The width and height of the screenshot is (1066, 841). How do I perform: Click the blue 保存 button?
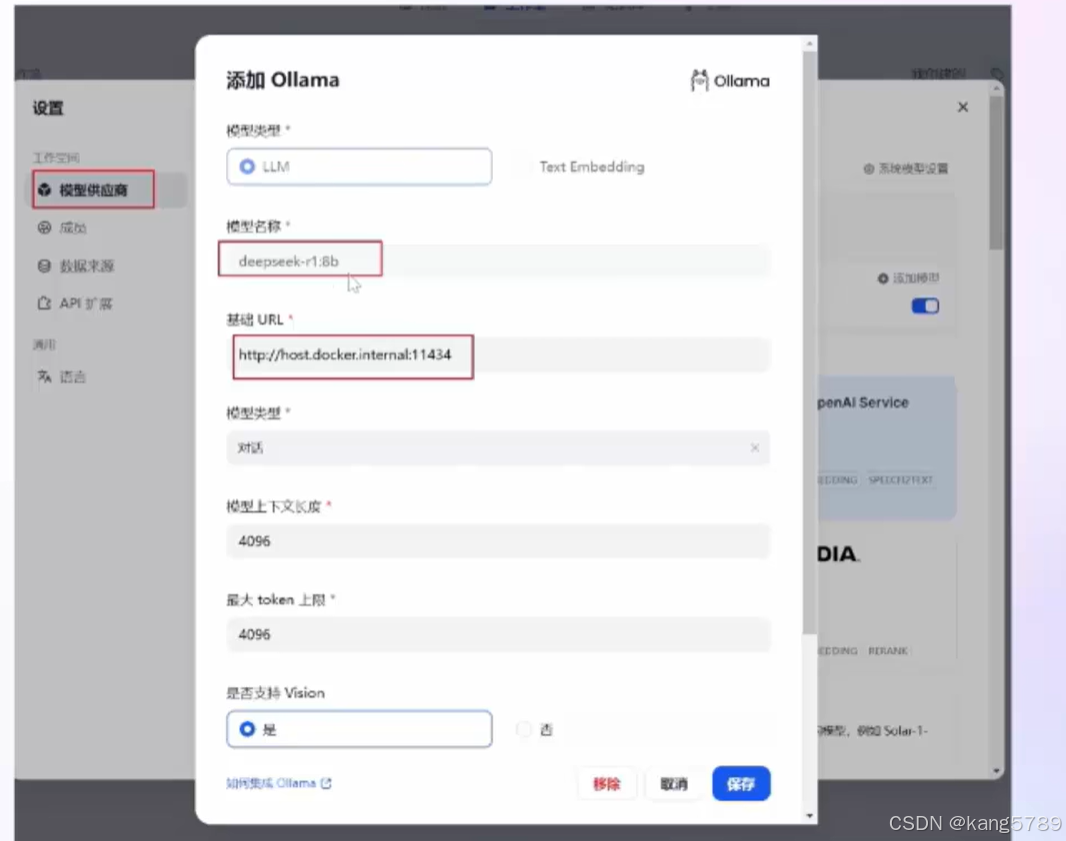[x=741, y=784]
